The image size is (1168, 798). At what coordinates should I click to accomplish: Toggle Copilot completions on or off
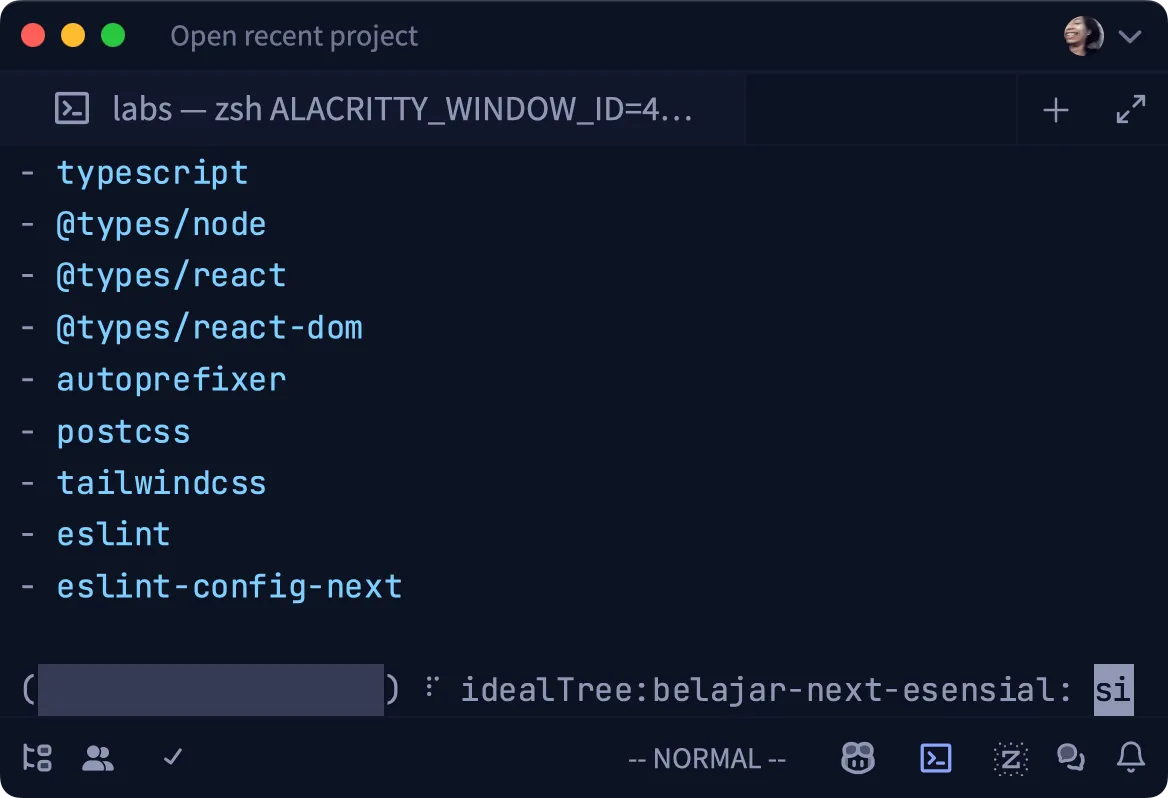(x=857, y=758)
